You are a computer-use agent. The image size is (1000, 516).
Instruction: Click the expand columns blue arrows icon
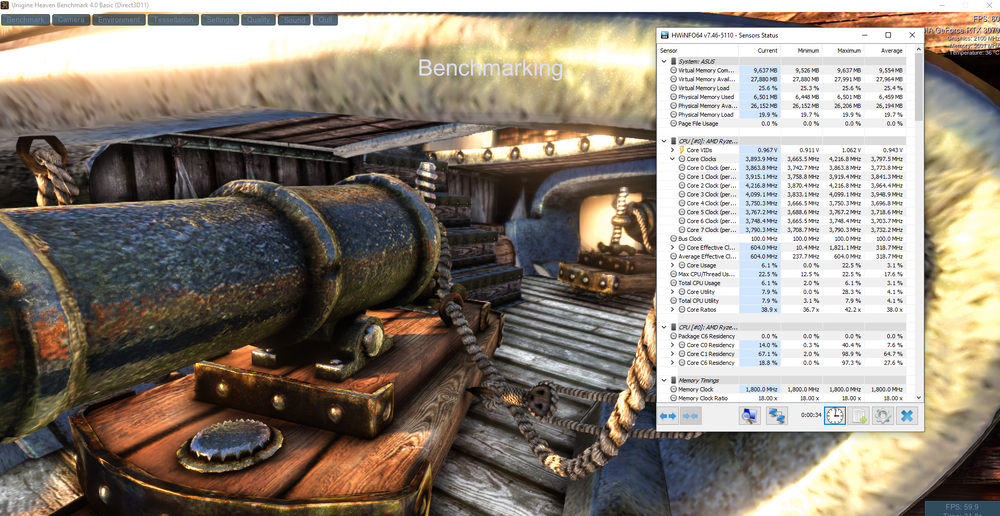click(667, 416)
